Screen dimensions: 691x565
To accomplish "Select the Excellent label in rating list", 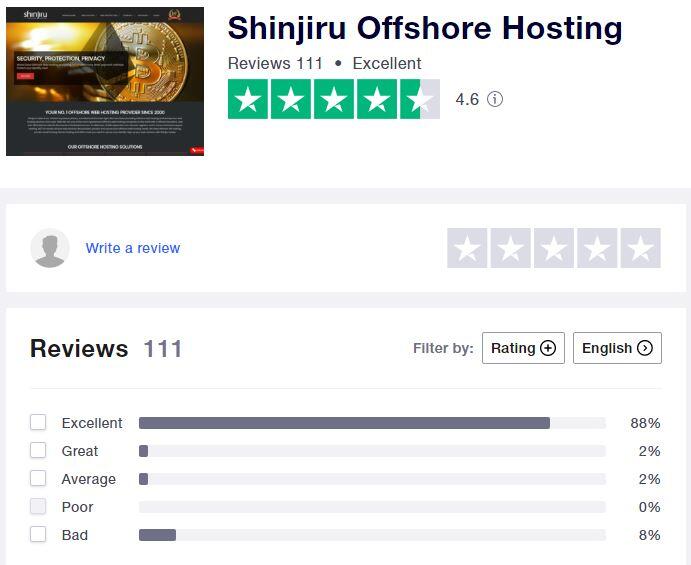I will [92, 423].
